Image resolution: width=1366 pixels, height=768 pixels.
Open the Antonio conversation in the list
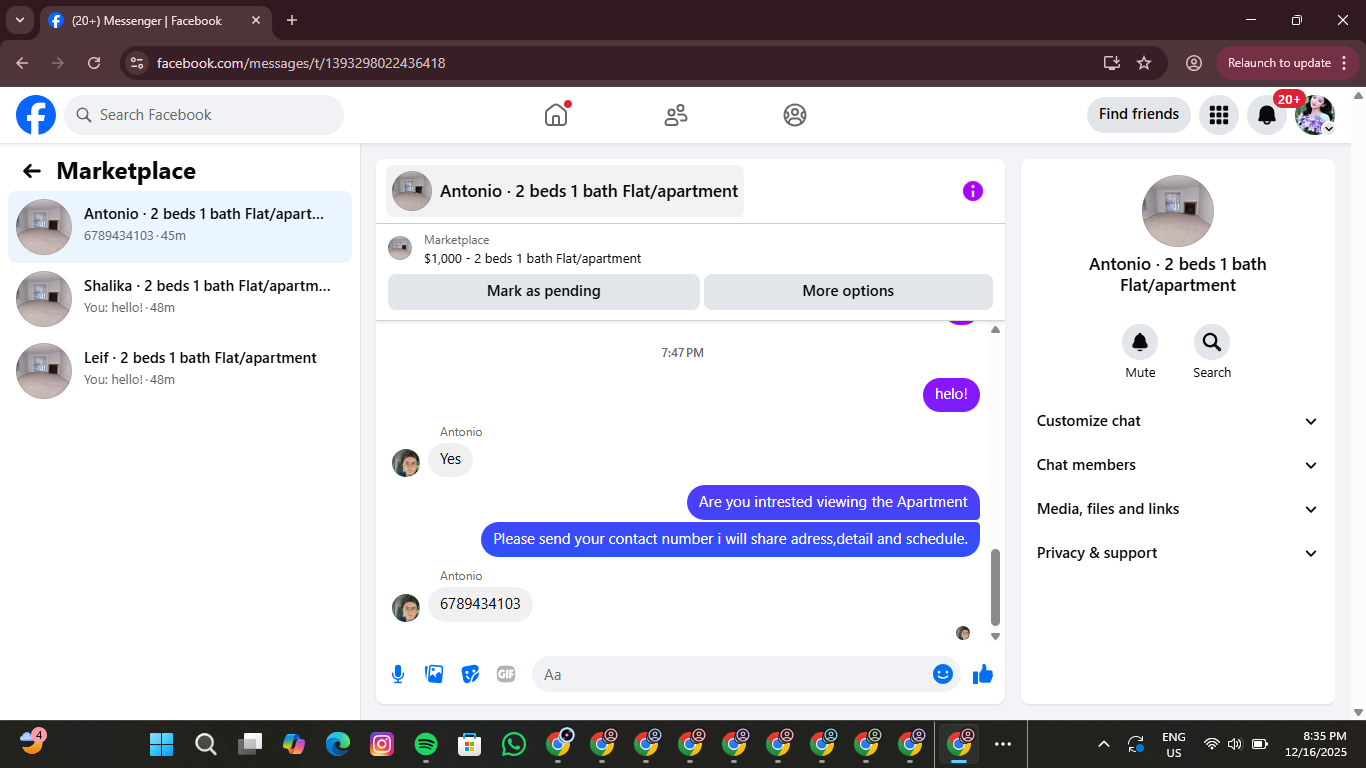[x=180, y=227]
